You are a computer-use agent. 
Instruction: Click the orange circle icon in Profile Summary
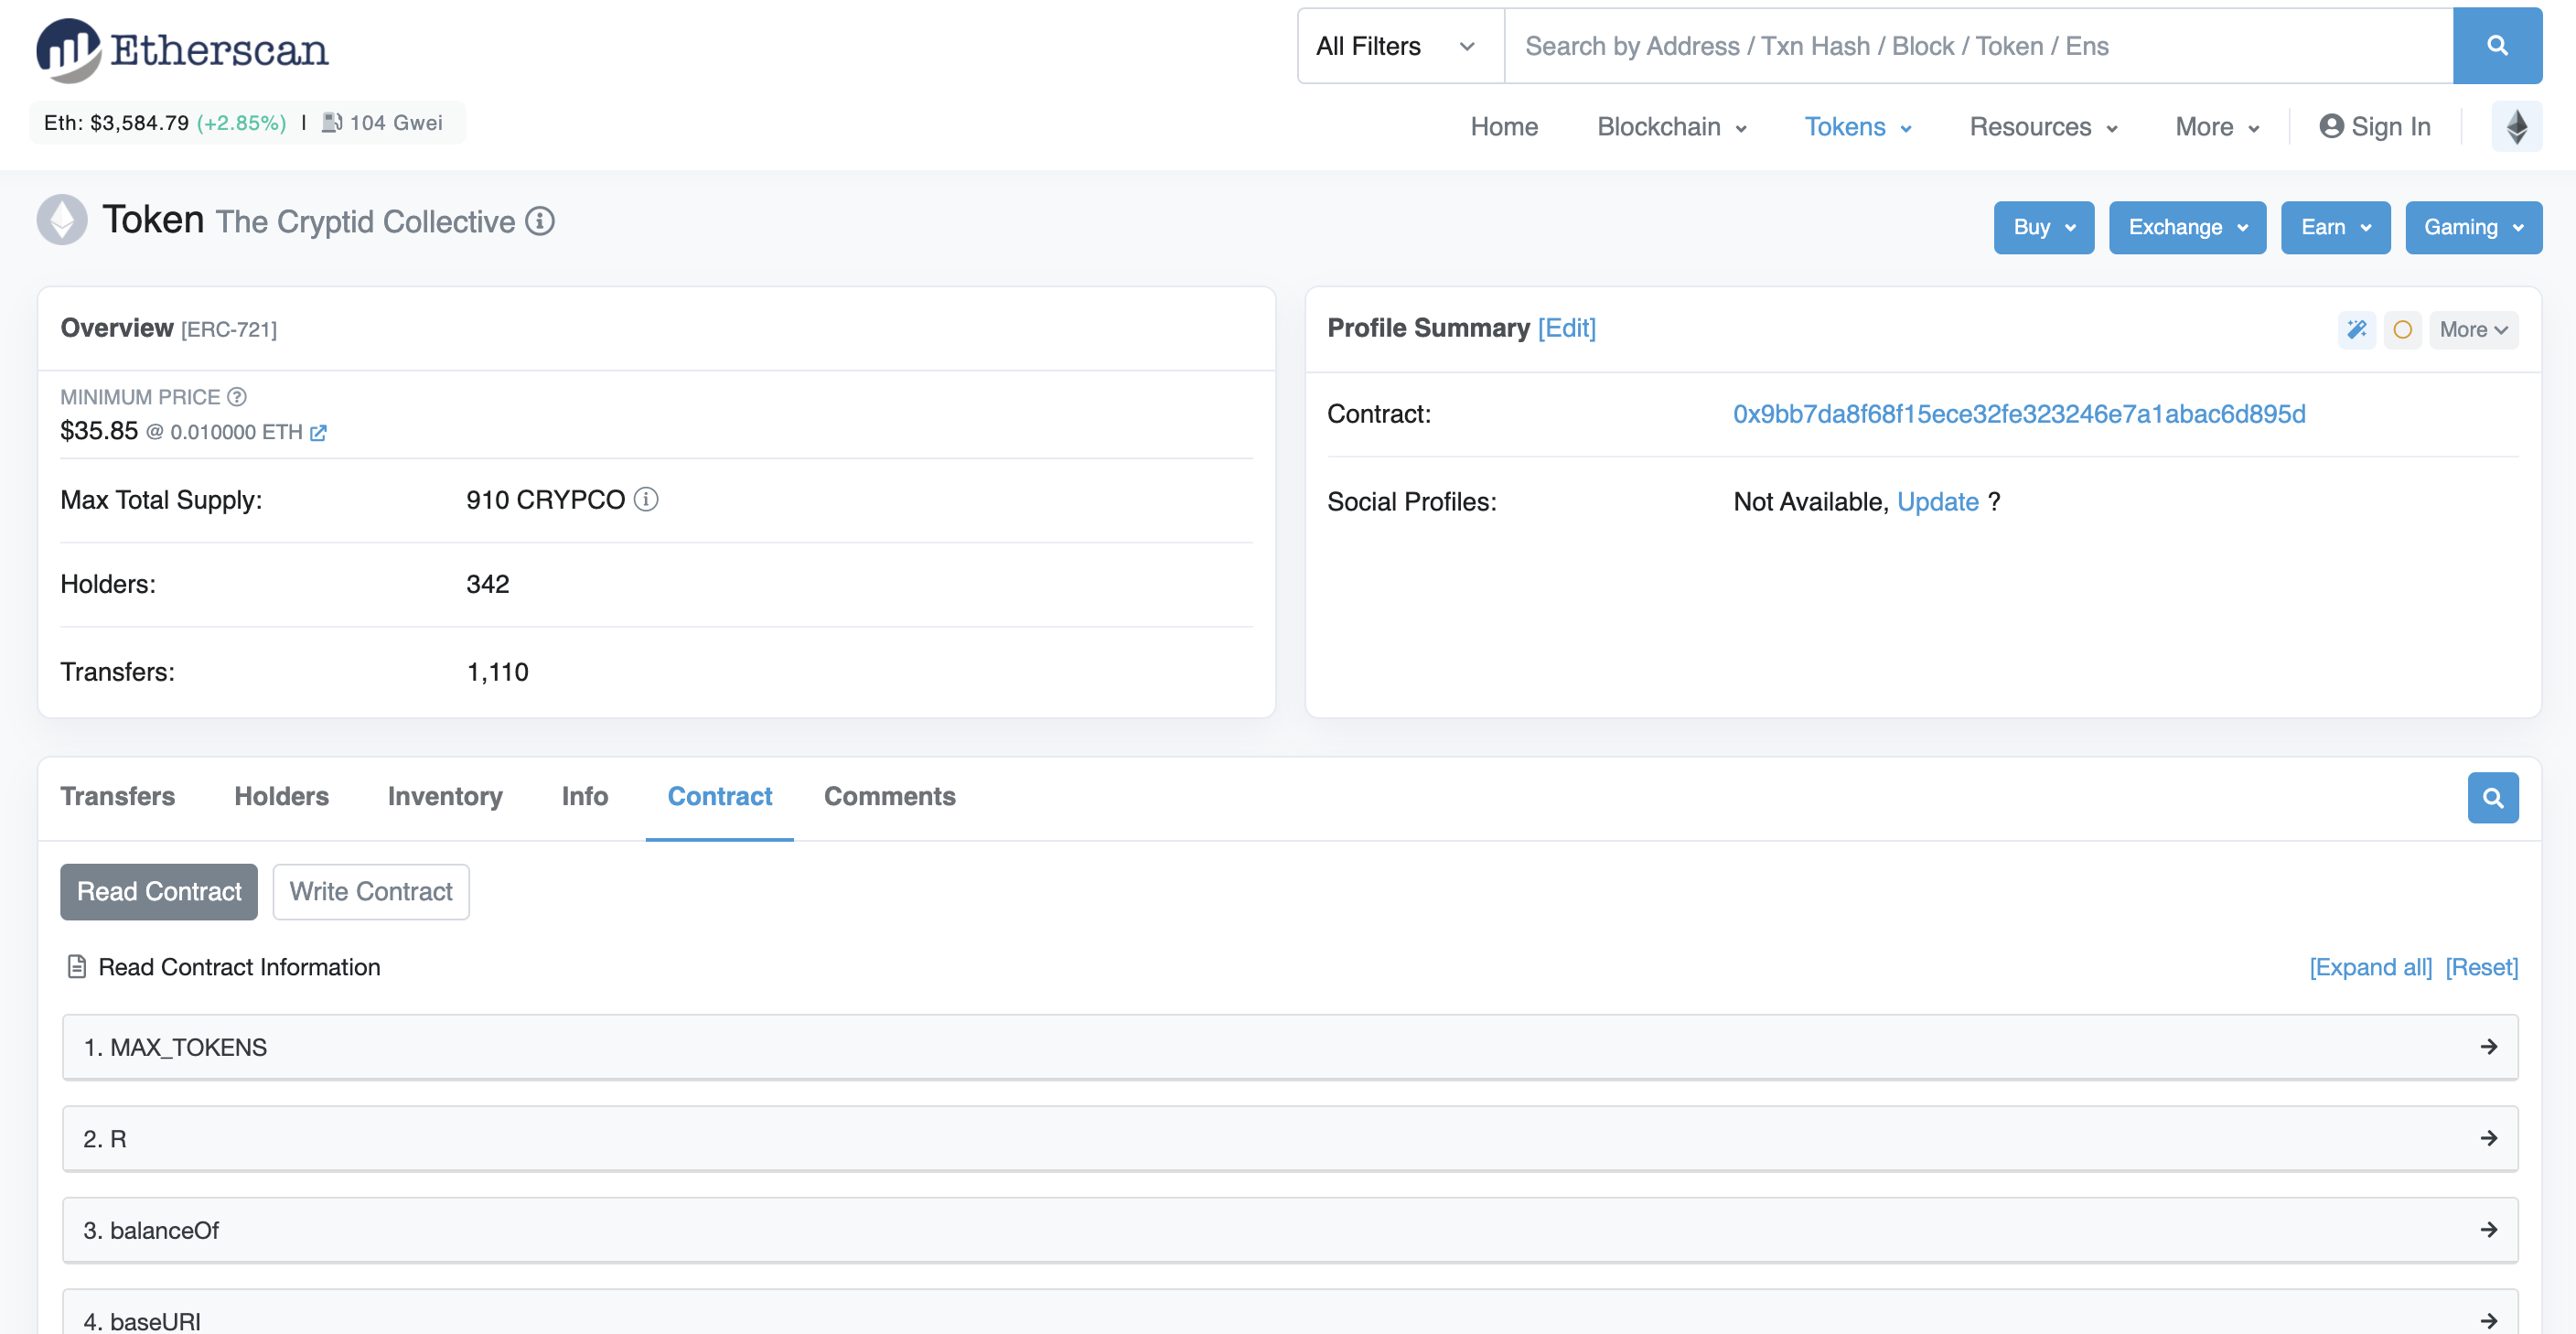tap(2402, 329)
